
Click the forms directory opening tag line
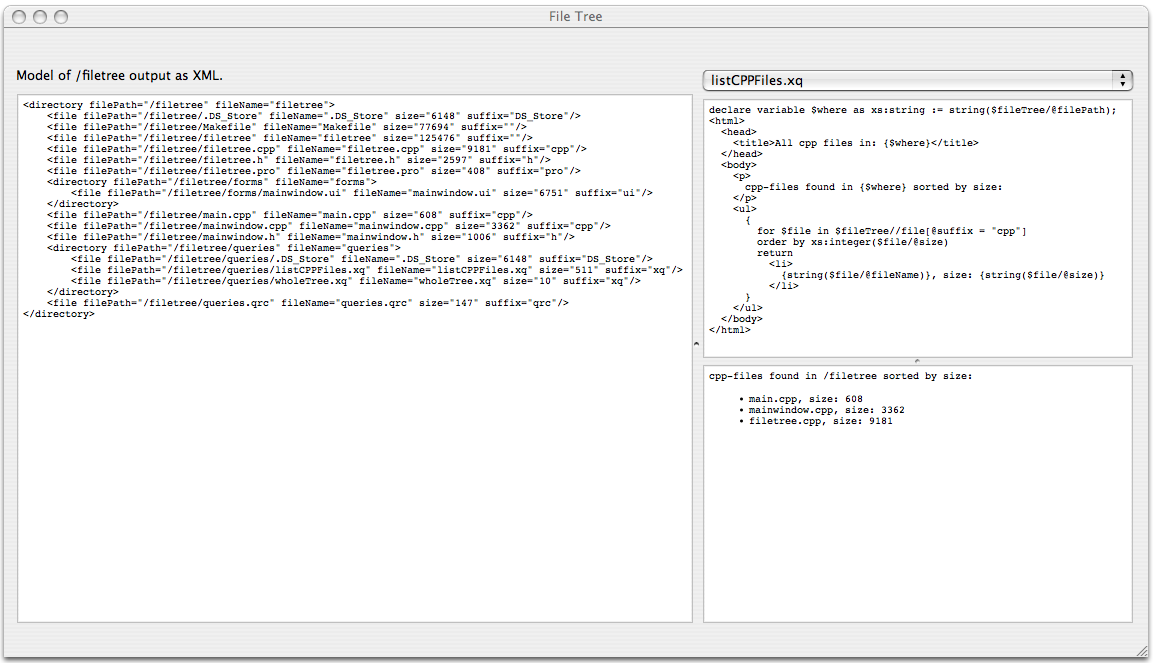click(211, 182)
